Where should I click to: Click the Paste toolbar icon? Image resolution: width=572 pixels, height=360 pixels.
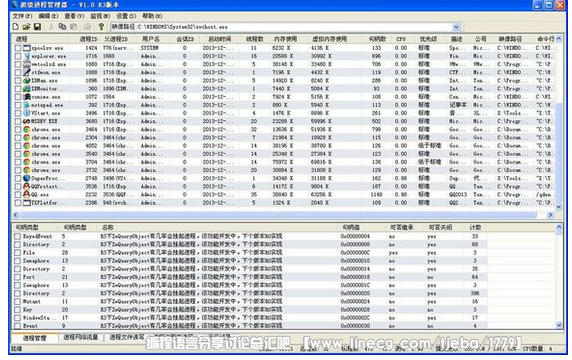(x=73, y=27)
